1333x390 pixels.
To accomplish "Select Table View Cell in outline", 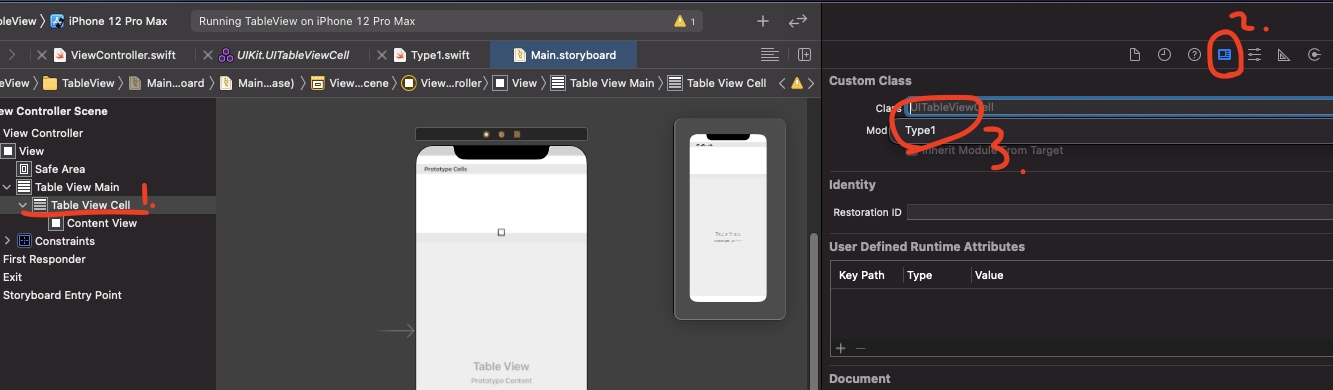I will coord(82,205).
